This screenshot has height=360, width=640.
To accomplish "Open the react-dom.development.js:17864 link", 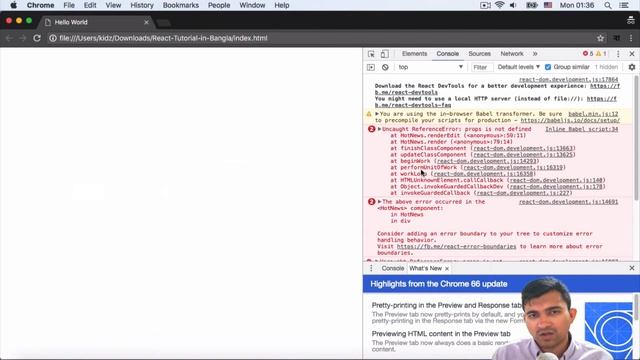I will point(568,80).
